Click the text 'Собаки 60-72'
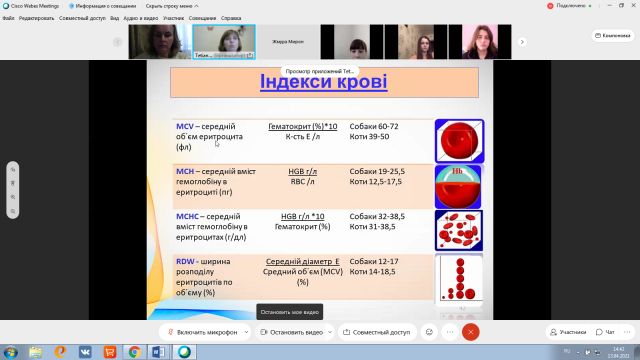This screenshot has width=640, height=360. [x=374, y=127]
